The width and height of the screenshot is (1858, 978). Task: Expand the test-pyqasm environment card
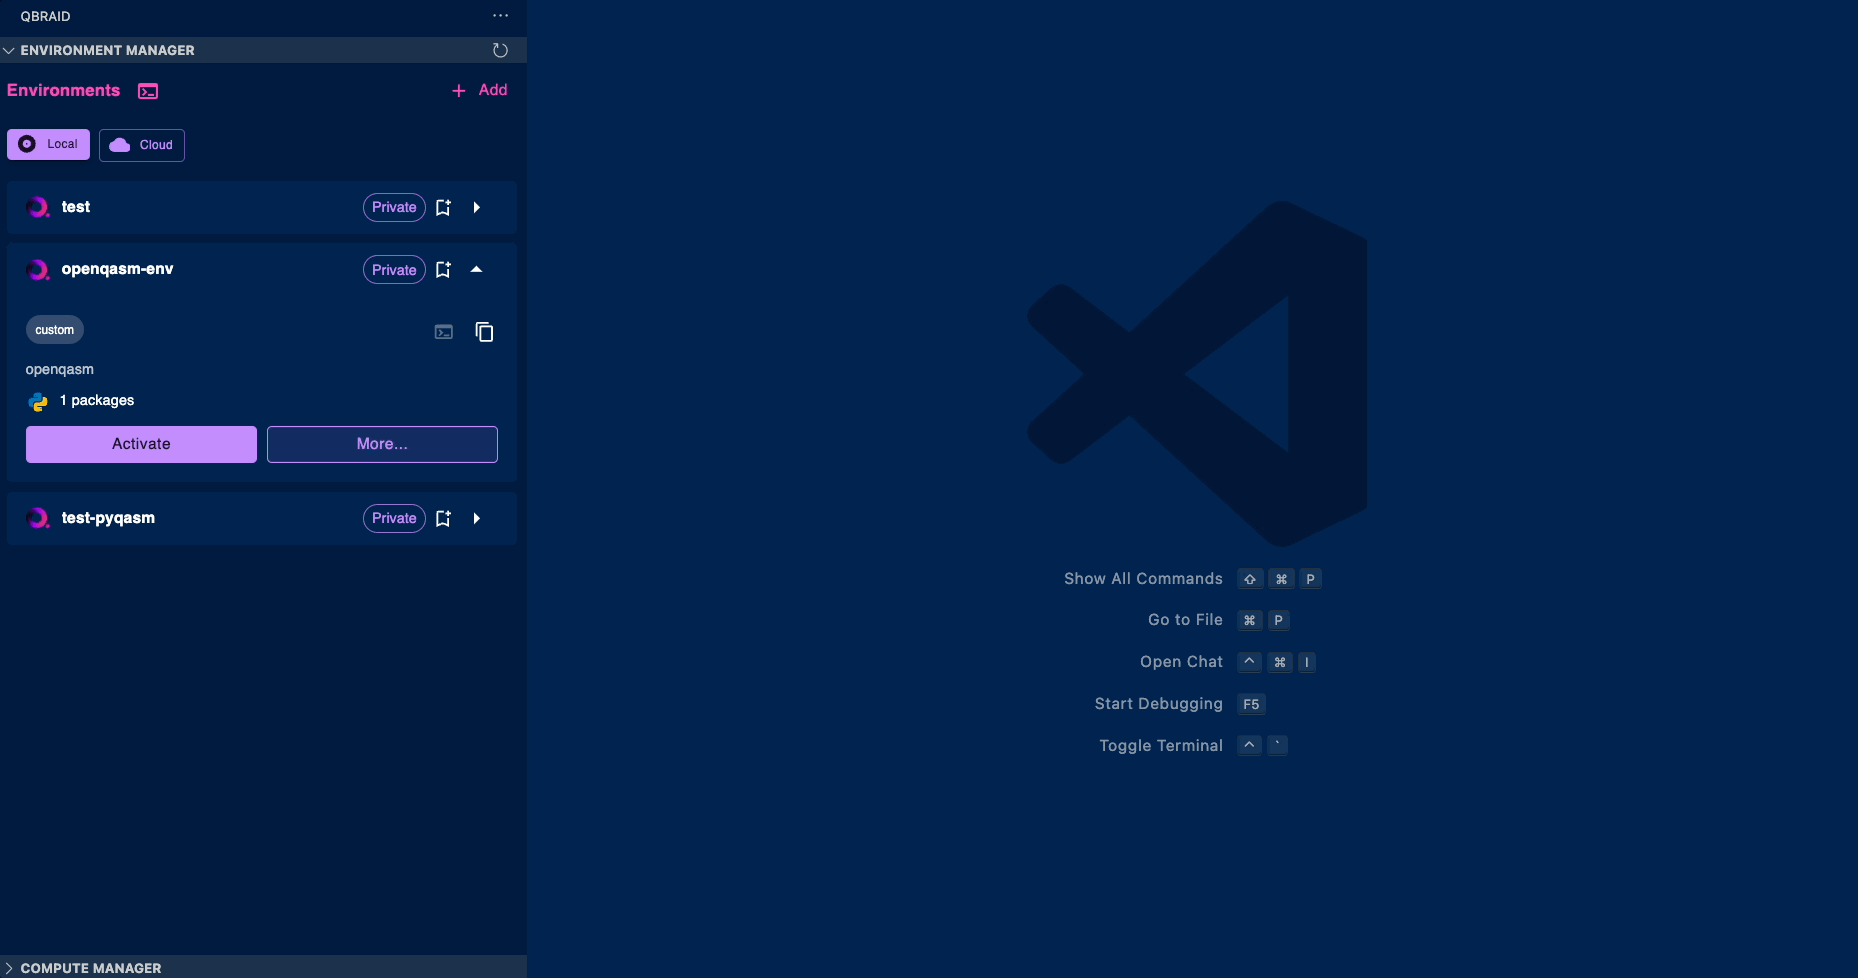477,518
